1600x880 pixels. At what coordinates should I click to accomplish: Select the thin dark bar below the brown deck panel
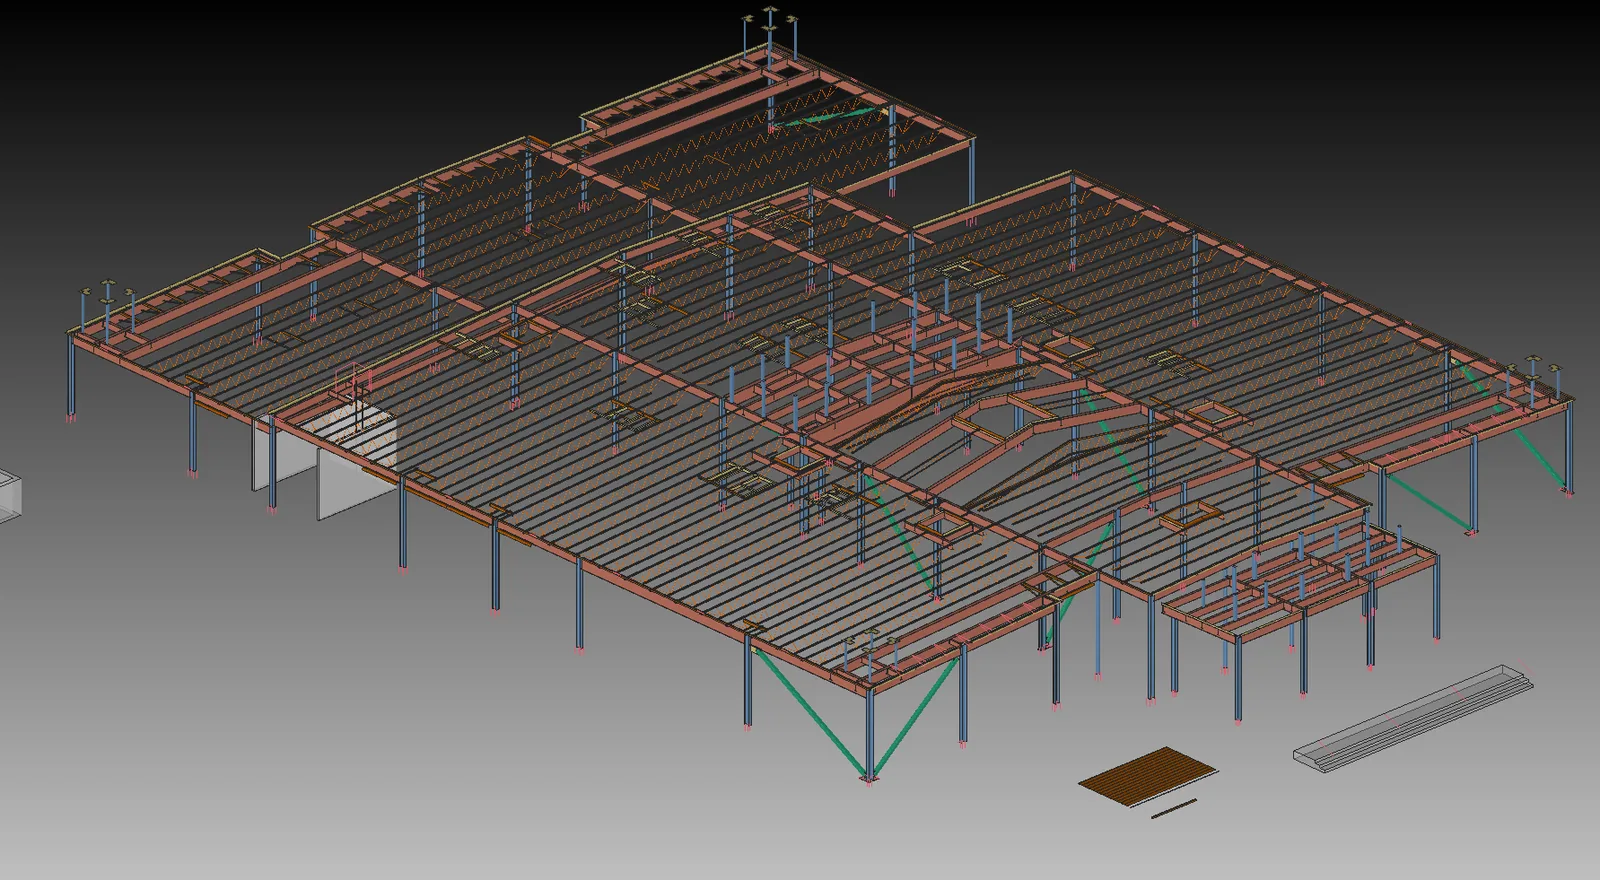(1174, 809)
